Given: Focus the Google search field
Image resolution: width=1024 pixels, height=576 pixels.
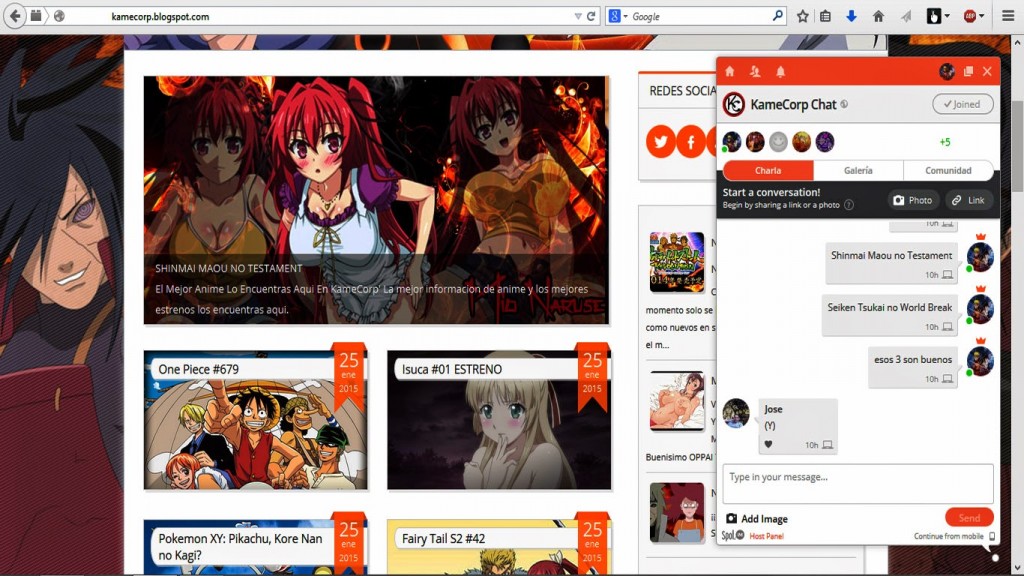Looking at the screenshot, I should point(700,16).
